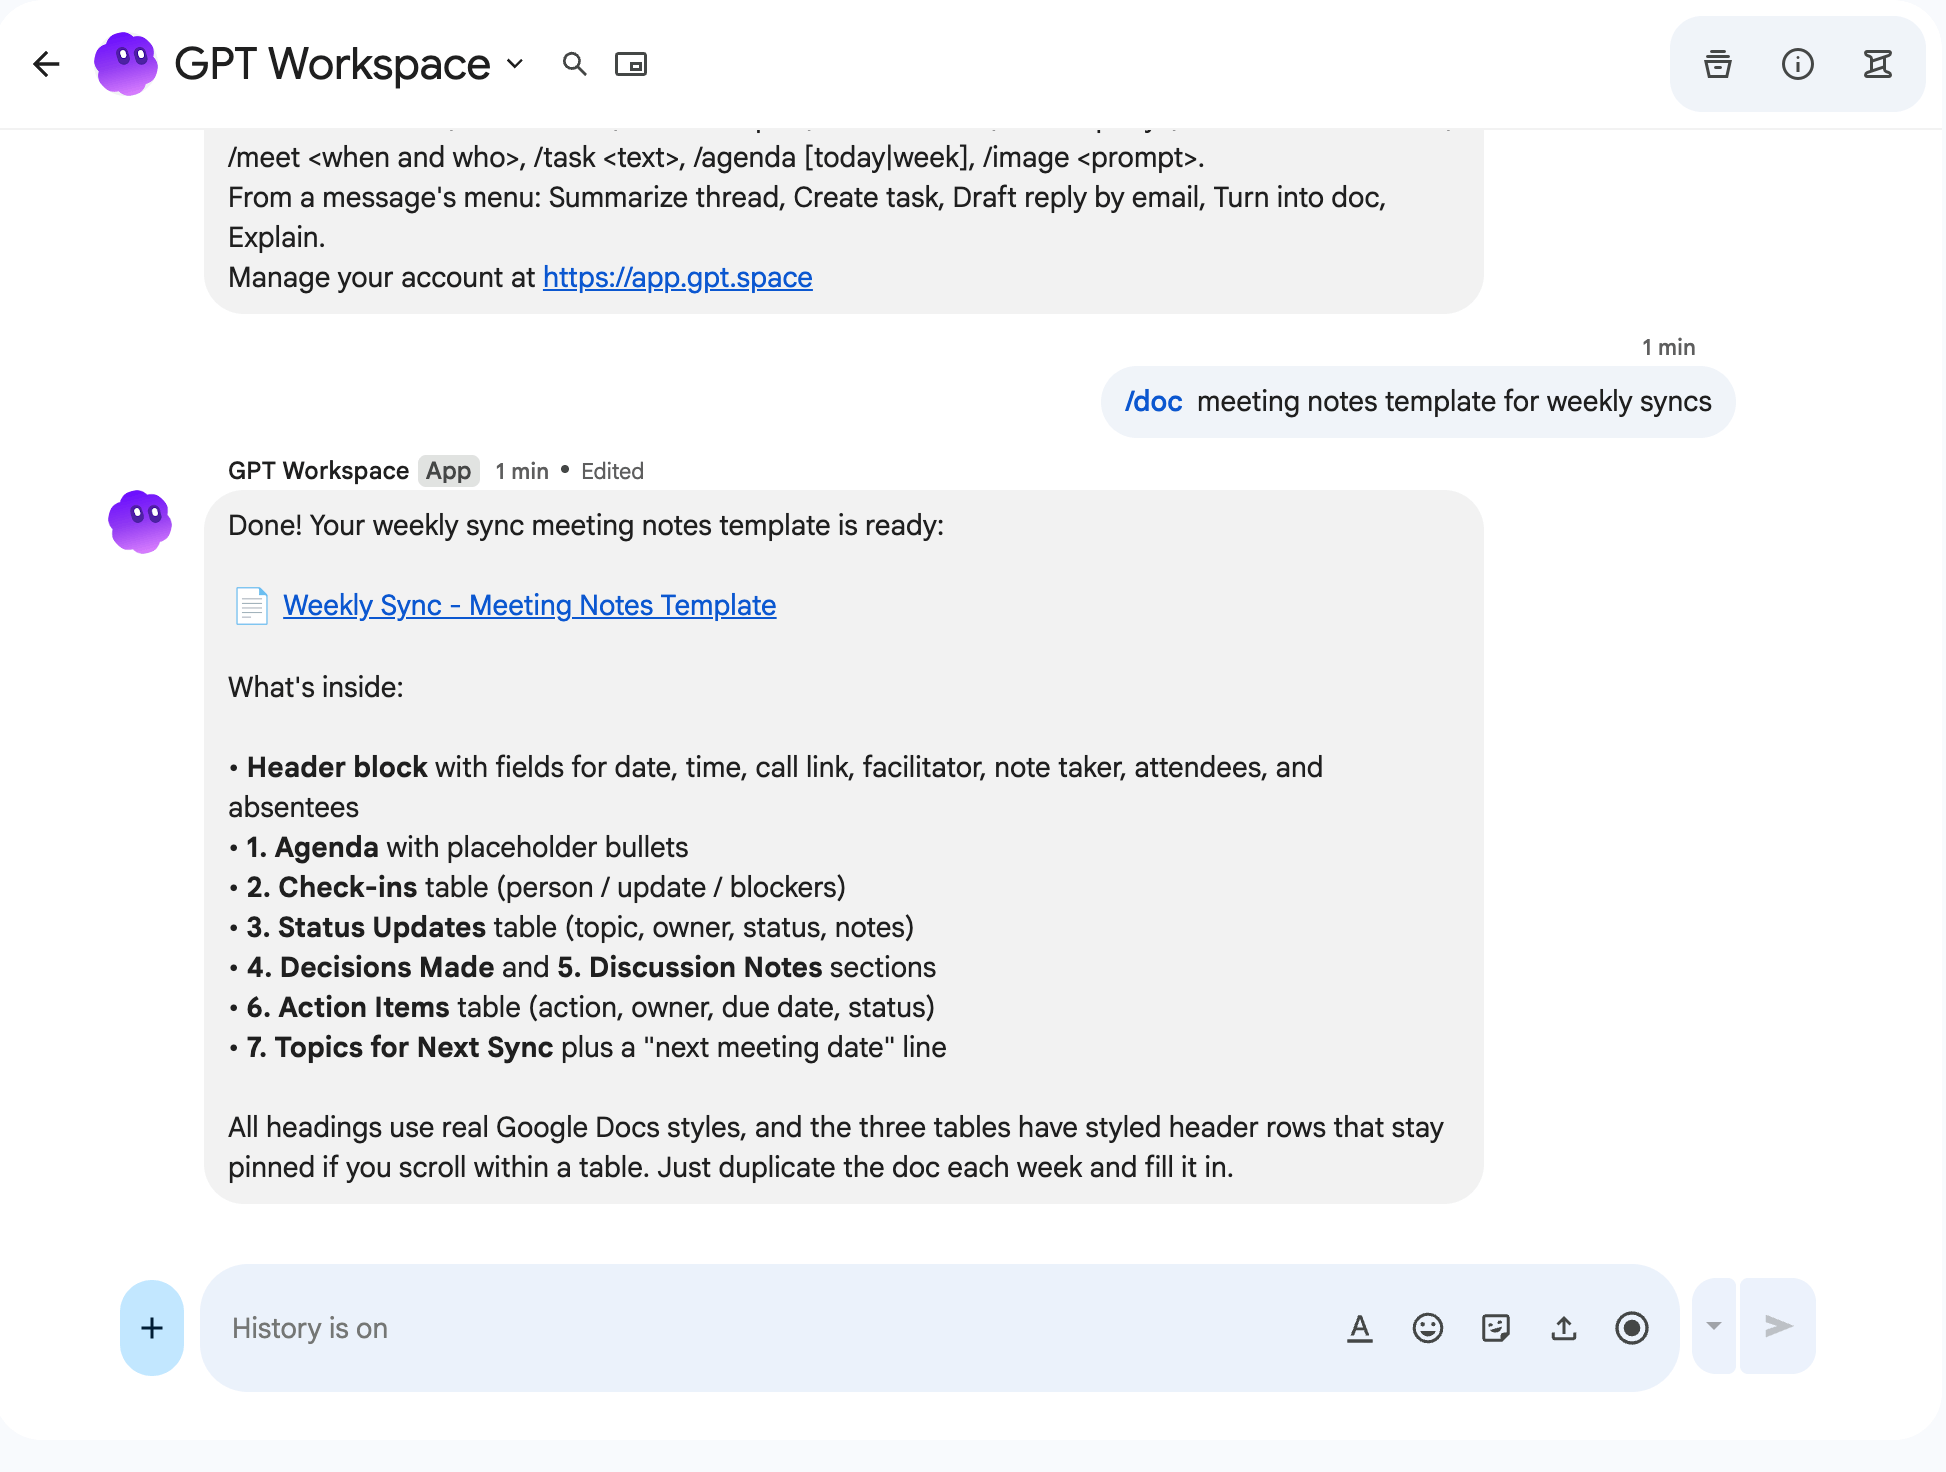Click the App badge next to GPT Workspace
The height and width of the screenshot is (1472, 1946).
coord(448,471)
